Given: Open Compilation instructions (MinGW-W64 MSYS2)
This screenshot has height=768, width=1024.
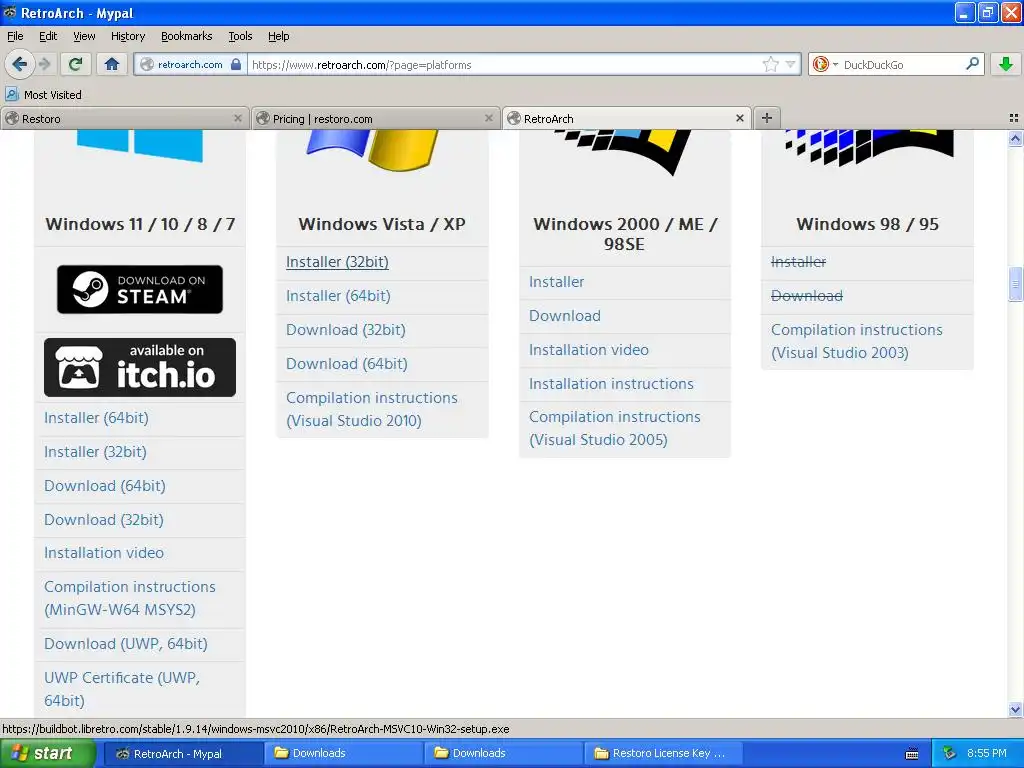Looking at the screenshot, I should point(129,598).
